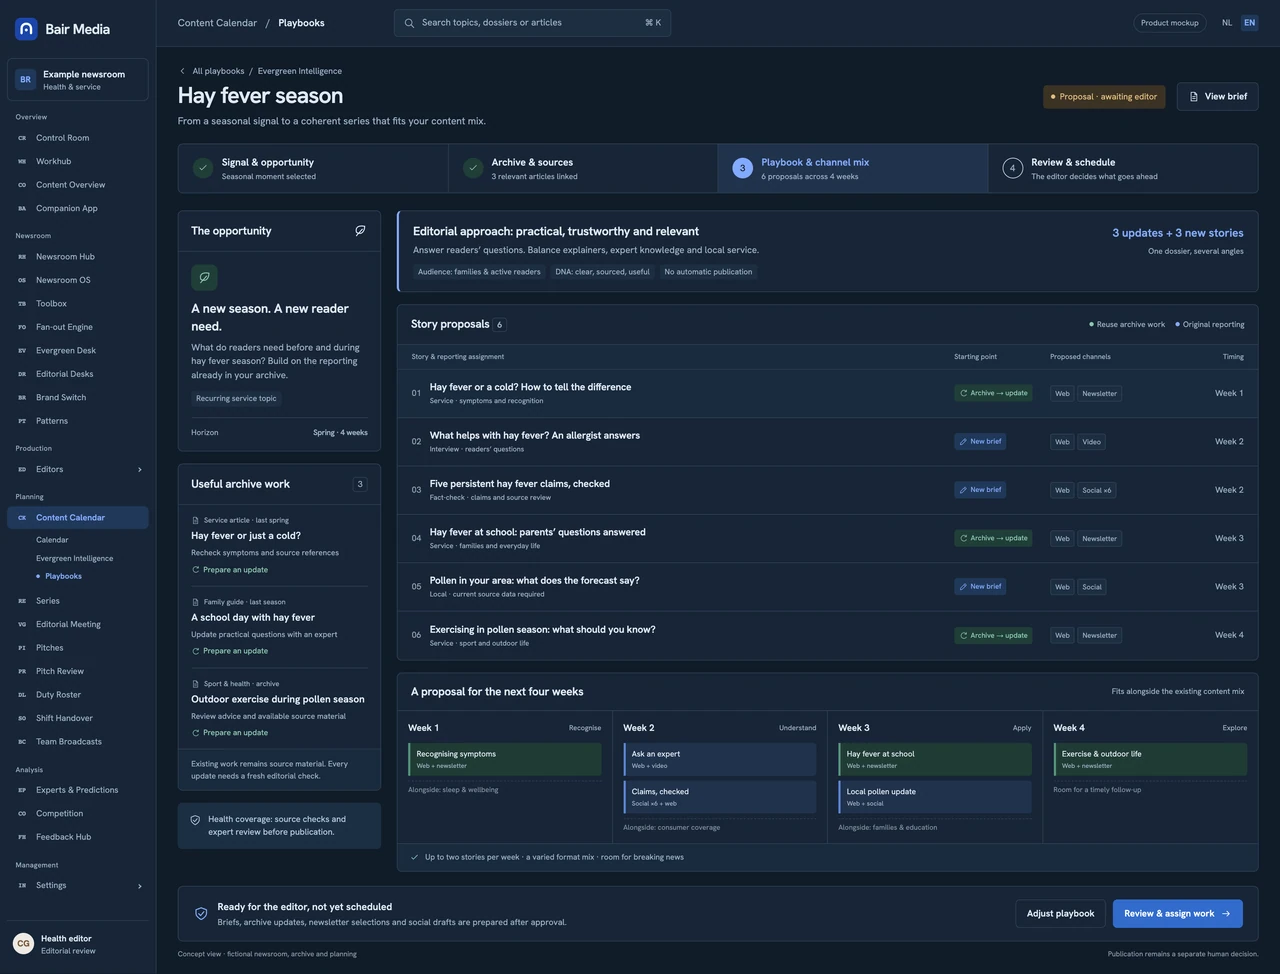Click the CG user avatar
Screen dimensions: 1280x974
pyautogui.click(x=23, y=944)
